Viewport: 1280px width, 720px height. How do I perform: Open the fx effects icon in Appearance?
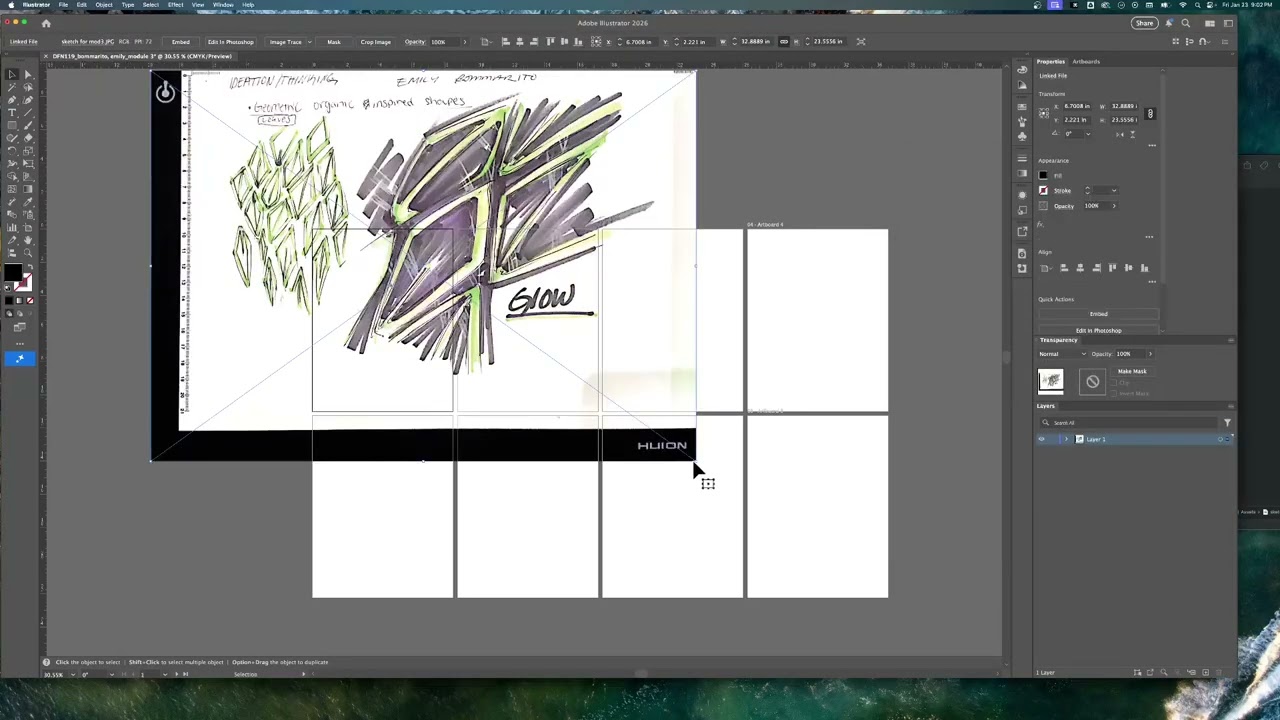(x=1042, y=224)
